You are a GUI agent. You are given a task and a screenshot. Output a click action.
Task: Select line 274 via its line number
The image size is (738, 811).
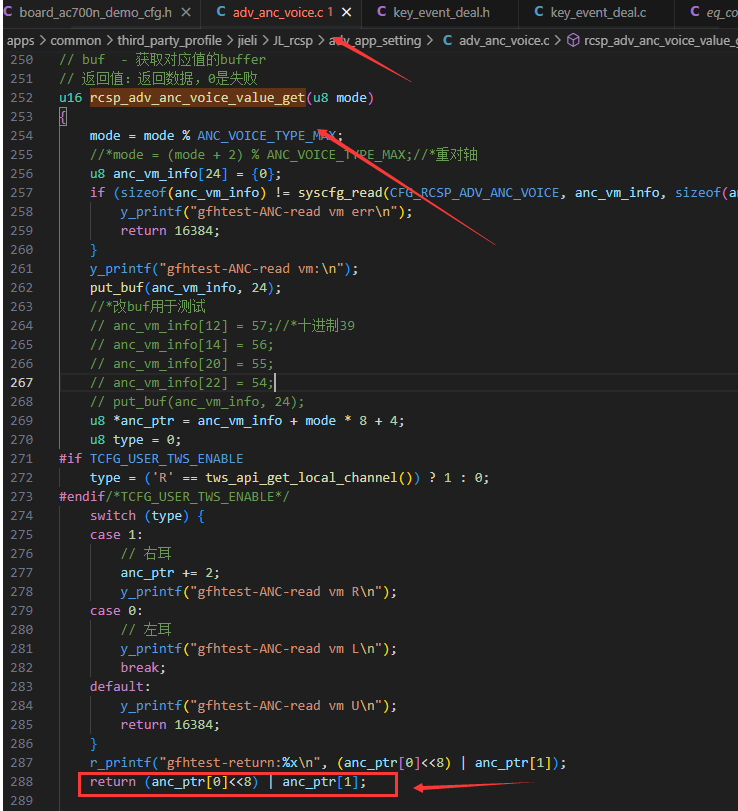[x=21, y=516]
